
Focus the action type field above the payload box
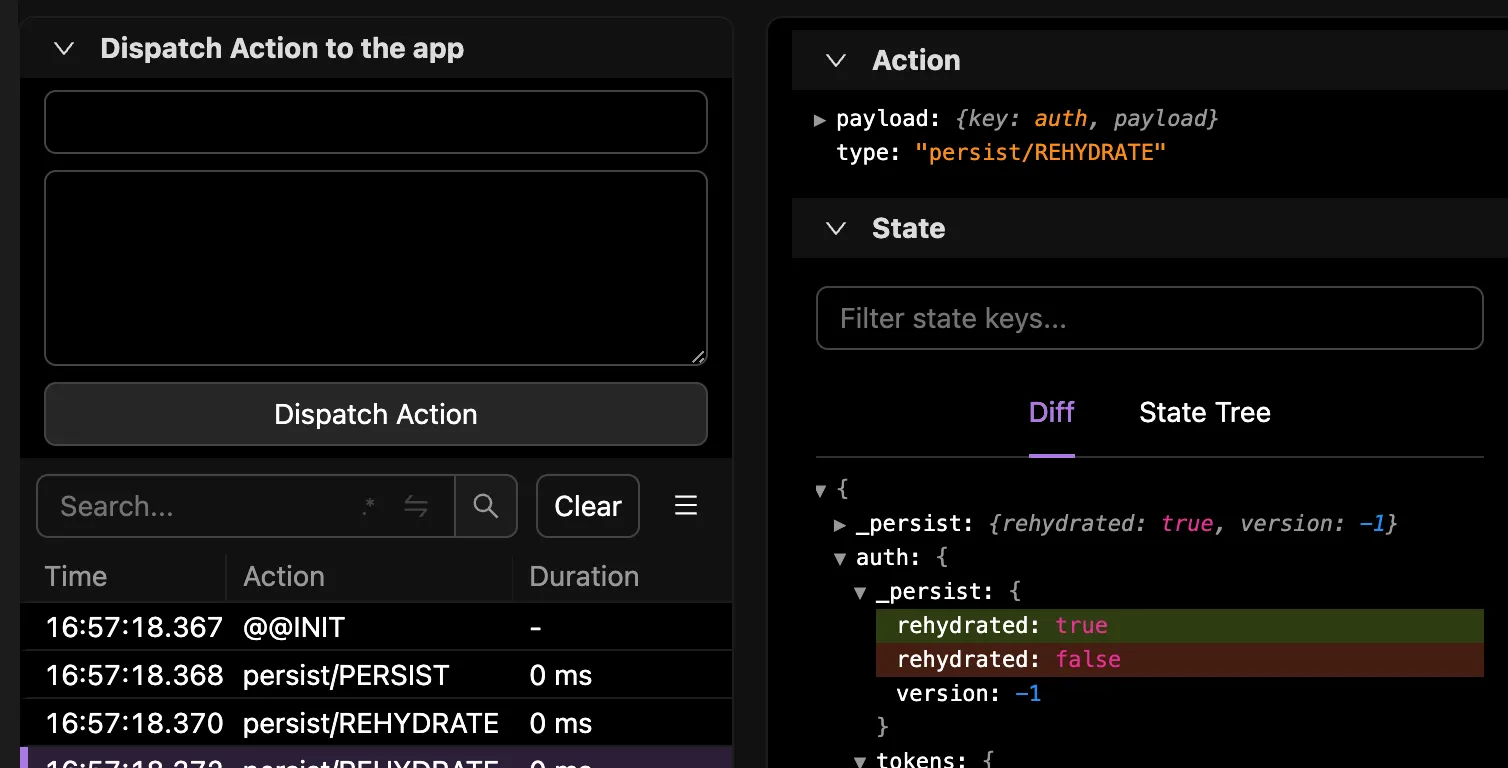pos(376,122)
